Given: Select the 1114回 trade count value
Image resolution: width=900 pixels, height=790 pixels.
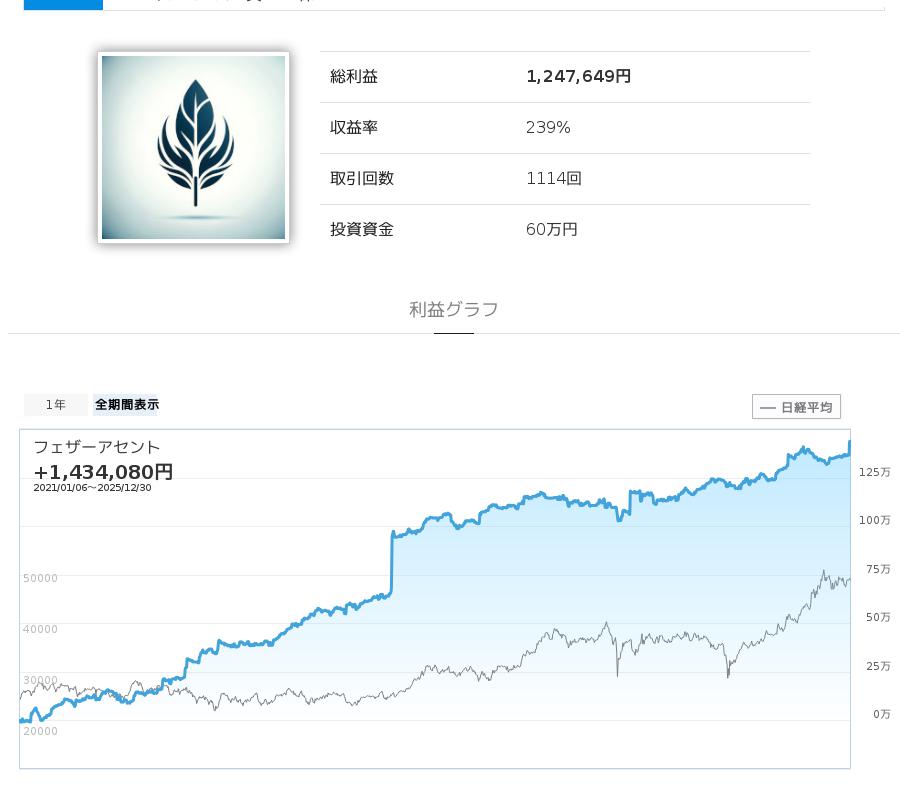Looking at the screenshot, I should tap(553, 179).
